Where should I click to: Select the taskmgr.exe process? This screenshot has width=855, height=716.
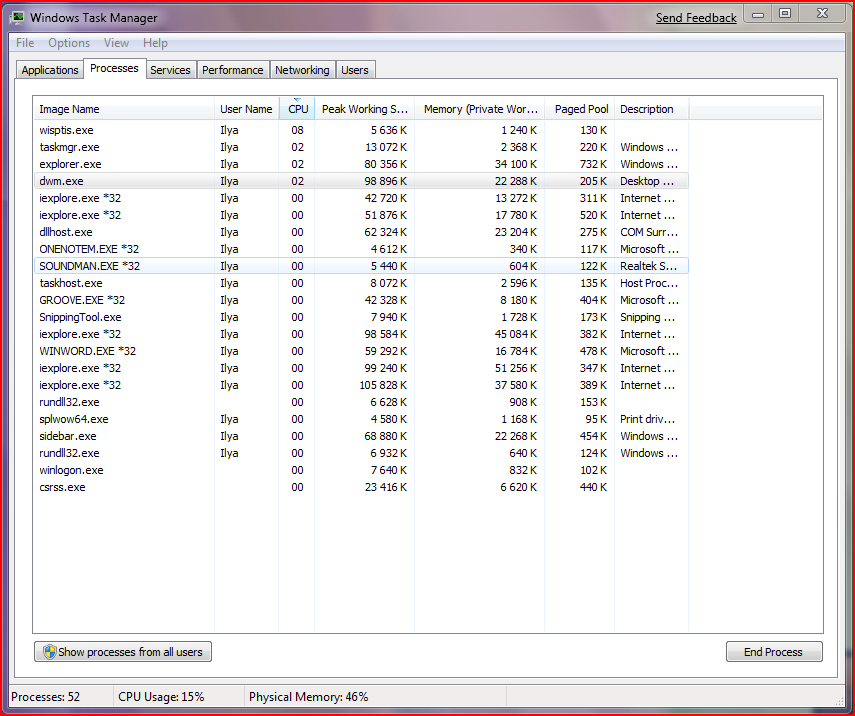click(361, 147)
